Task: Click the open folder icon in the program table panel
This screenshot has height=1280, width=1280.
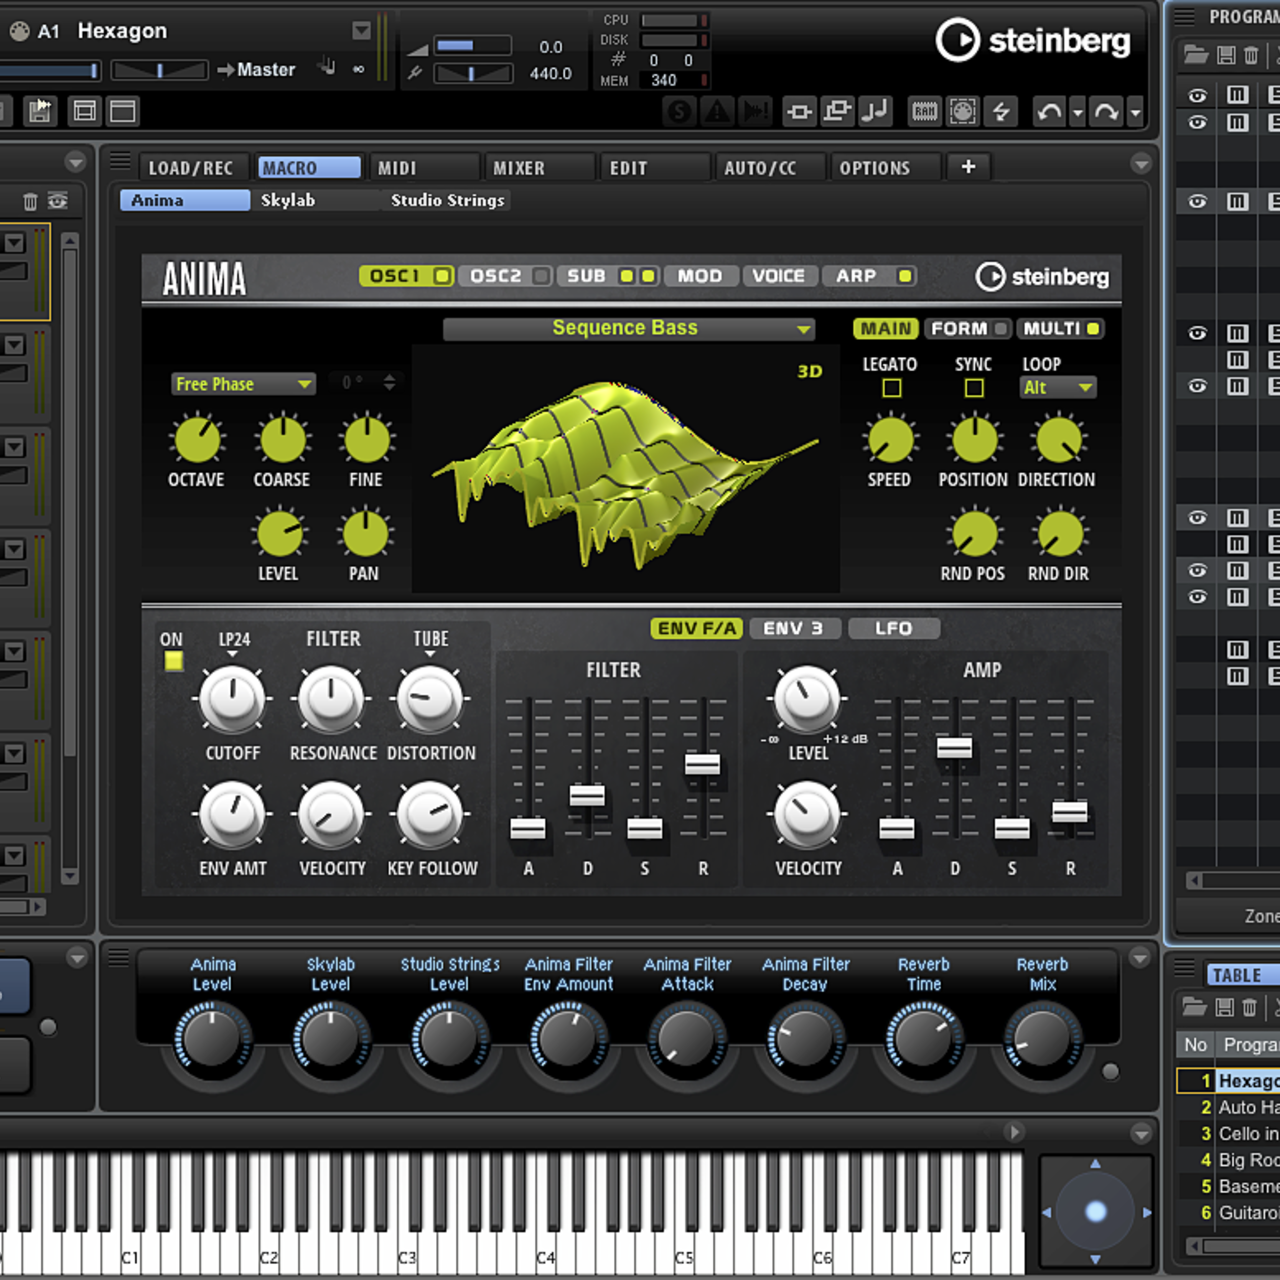Action: (x=1194, y=1007)
